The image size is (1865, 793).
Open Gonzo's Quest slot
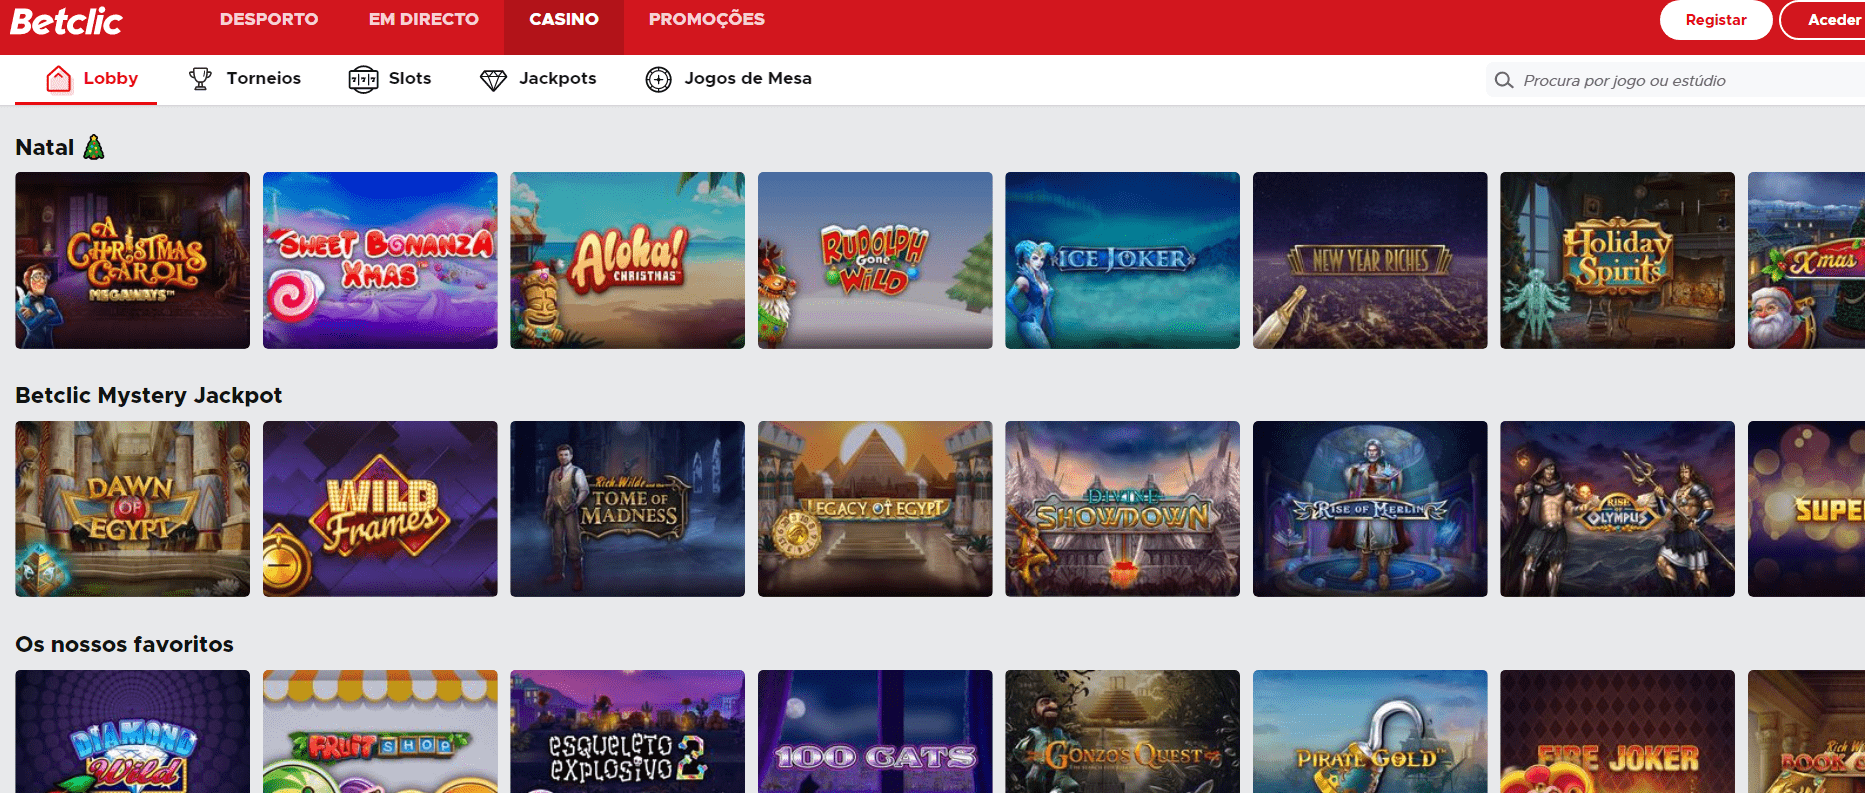(x=1122, y=731)
